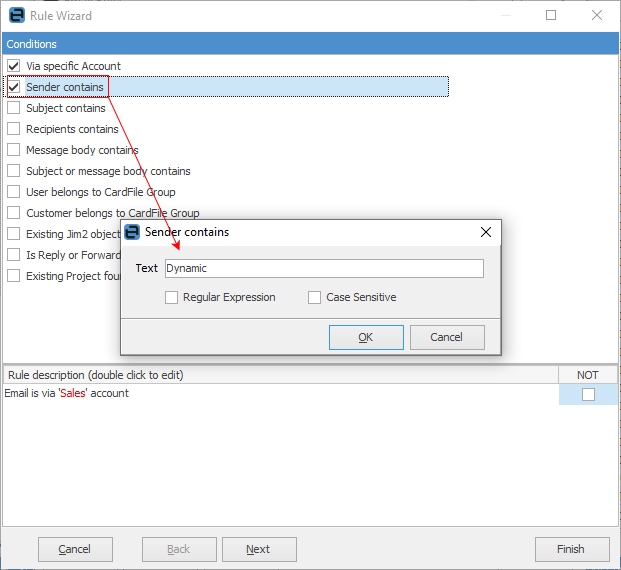Click the Finish button
This screenshot has height=570, width=621.
pyautogui.click(x=572, y=549)
